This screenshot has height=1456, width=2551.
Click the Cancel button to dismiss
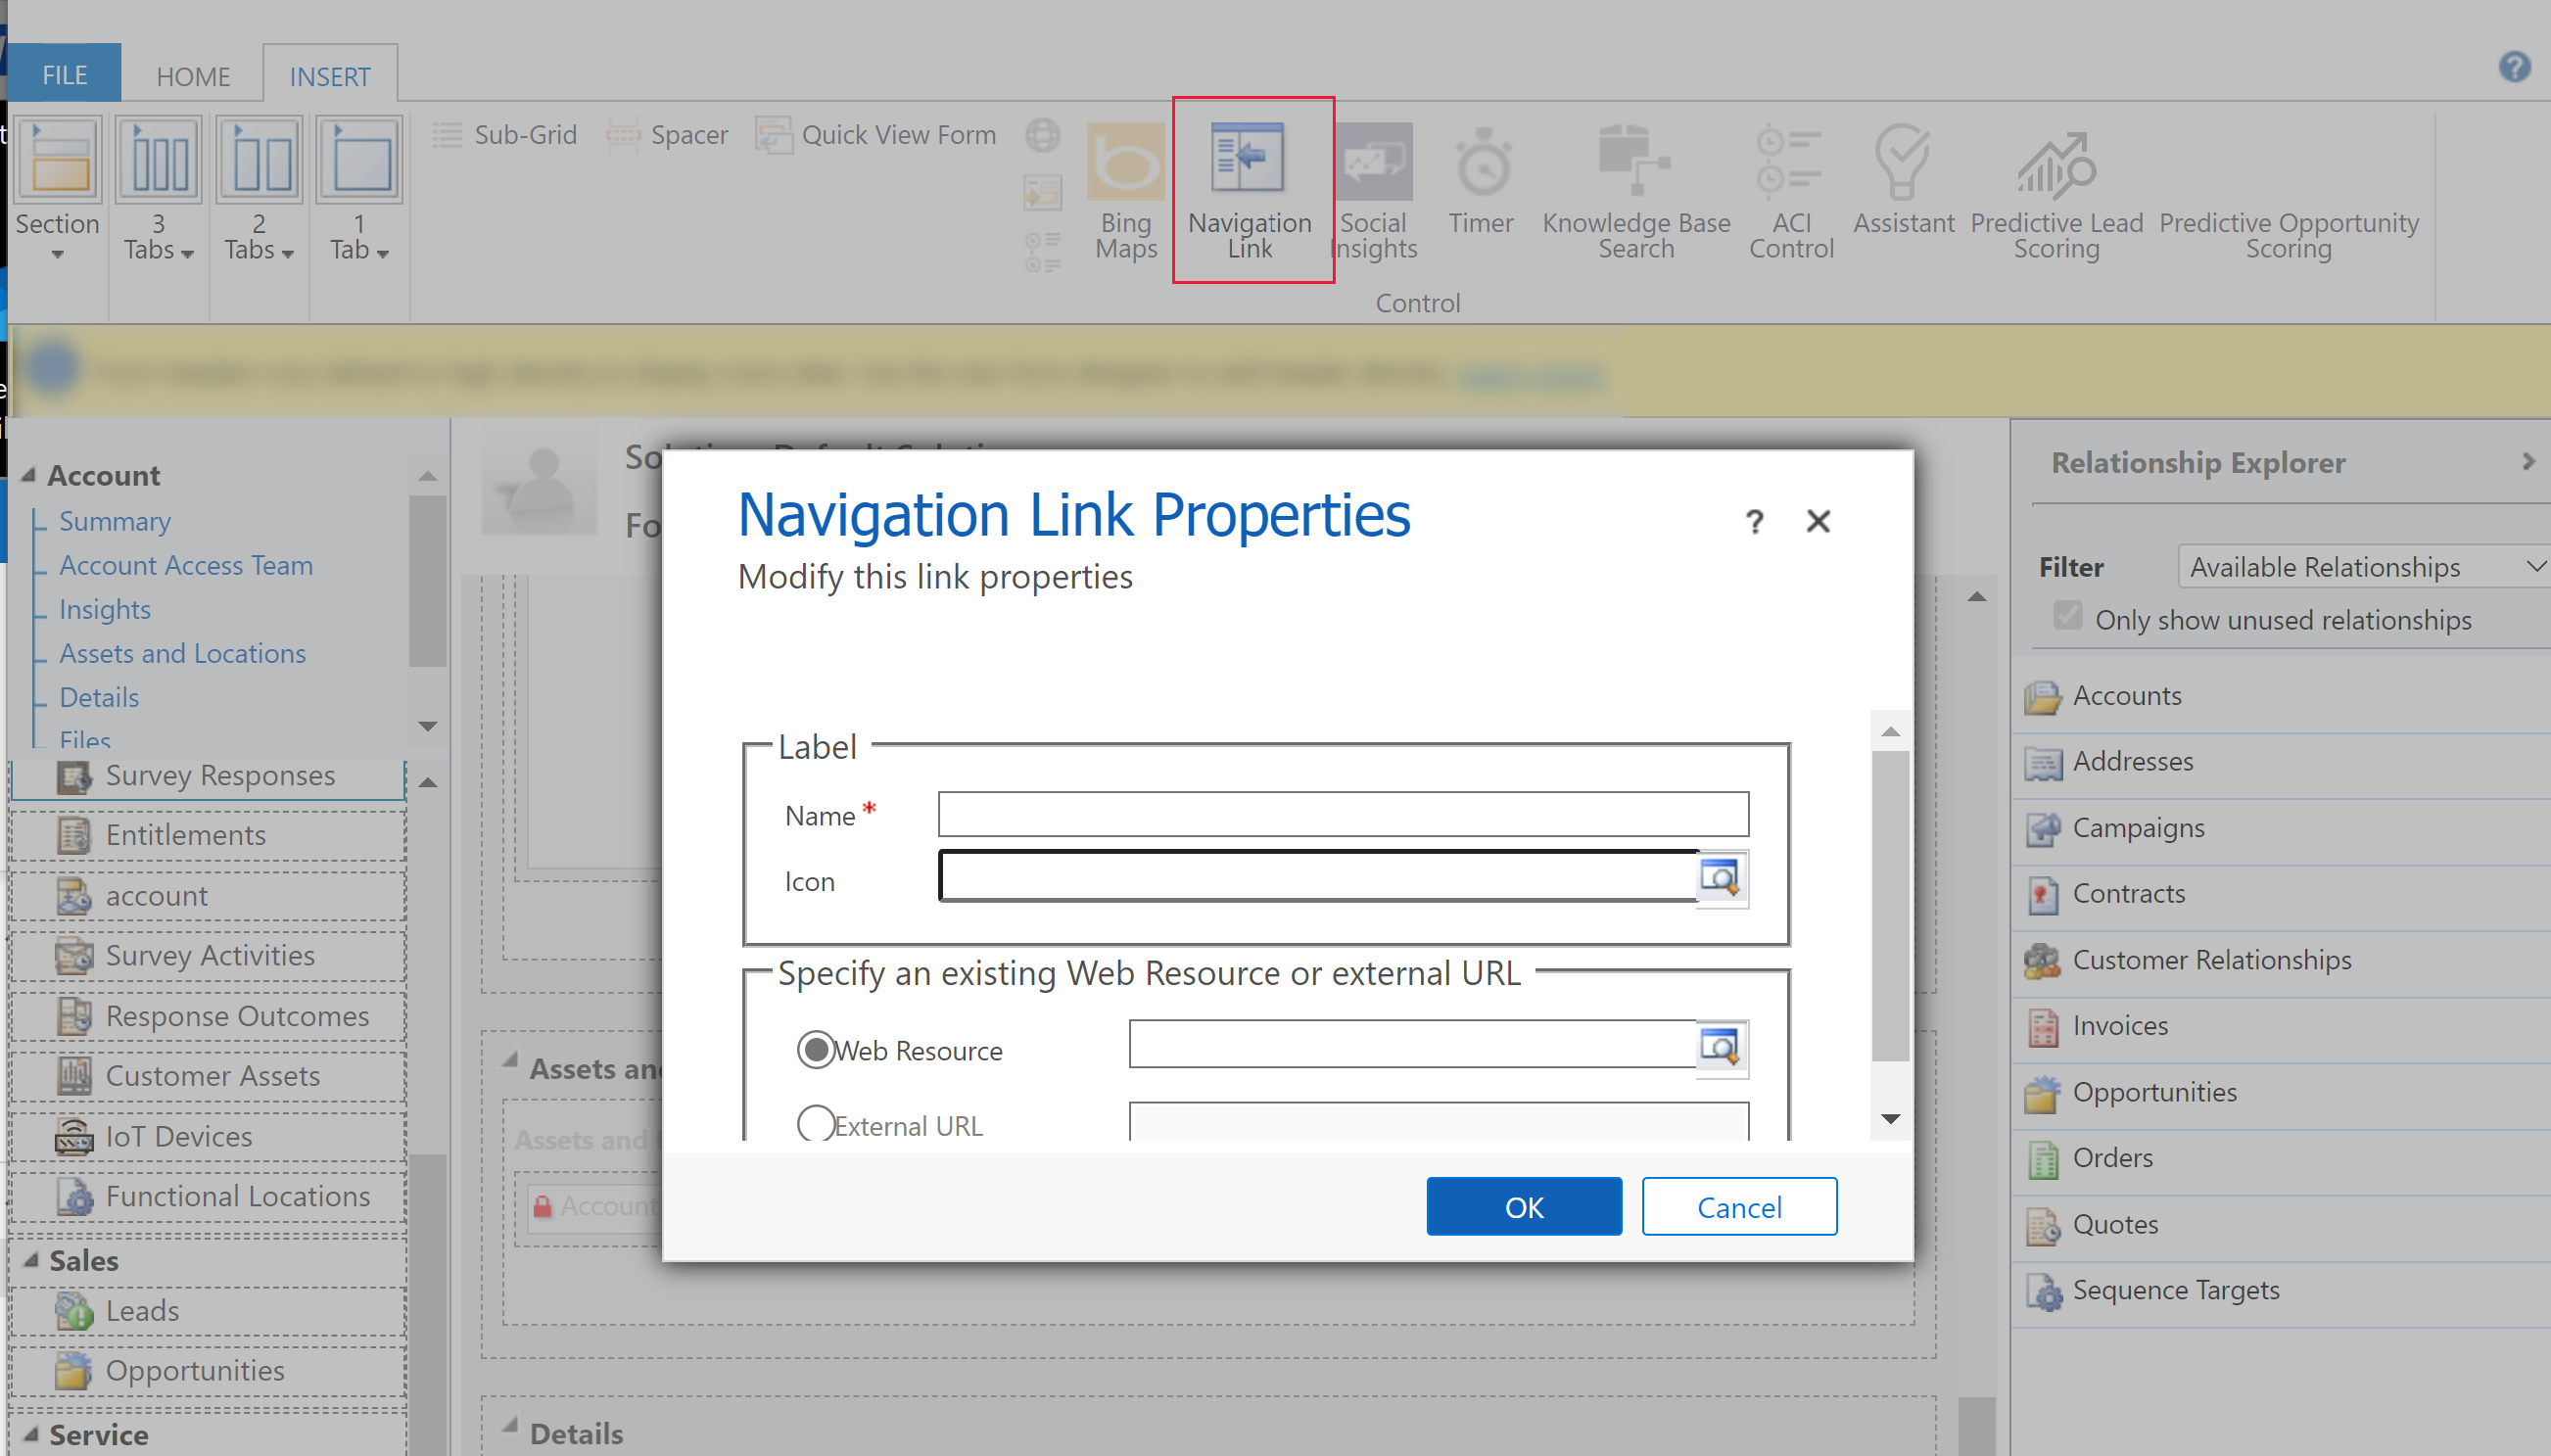[1738, 1205]
